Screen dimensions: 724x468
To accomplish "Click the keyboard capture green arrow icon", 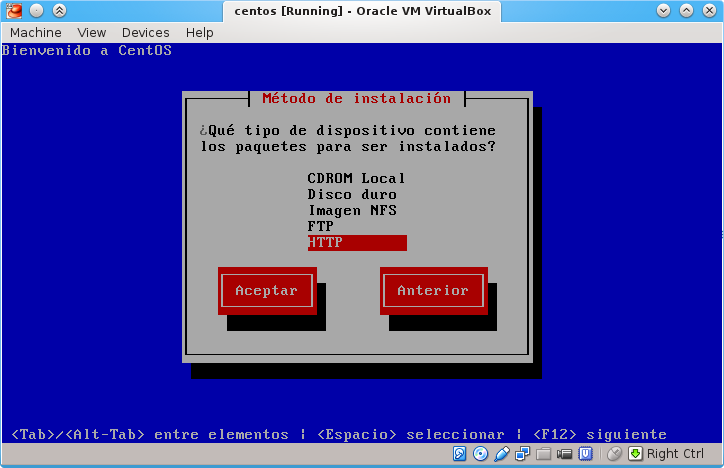I will (635, 454).
